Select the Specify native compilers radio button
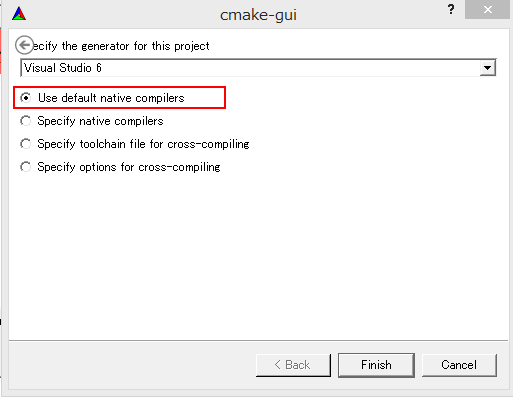The width and height of the screenshot is (513, 397). click(x=26, y=121)
